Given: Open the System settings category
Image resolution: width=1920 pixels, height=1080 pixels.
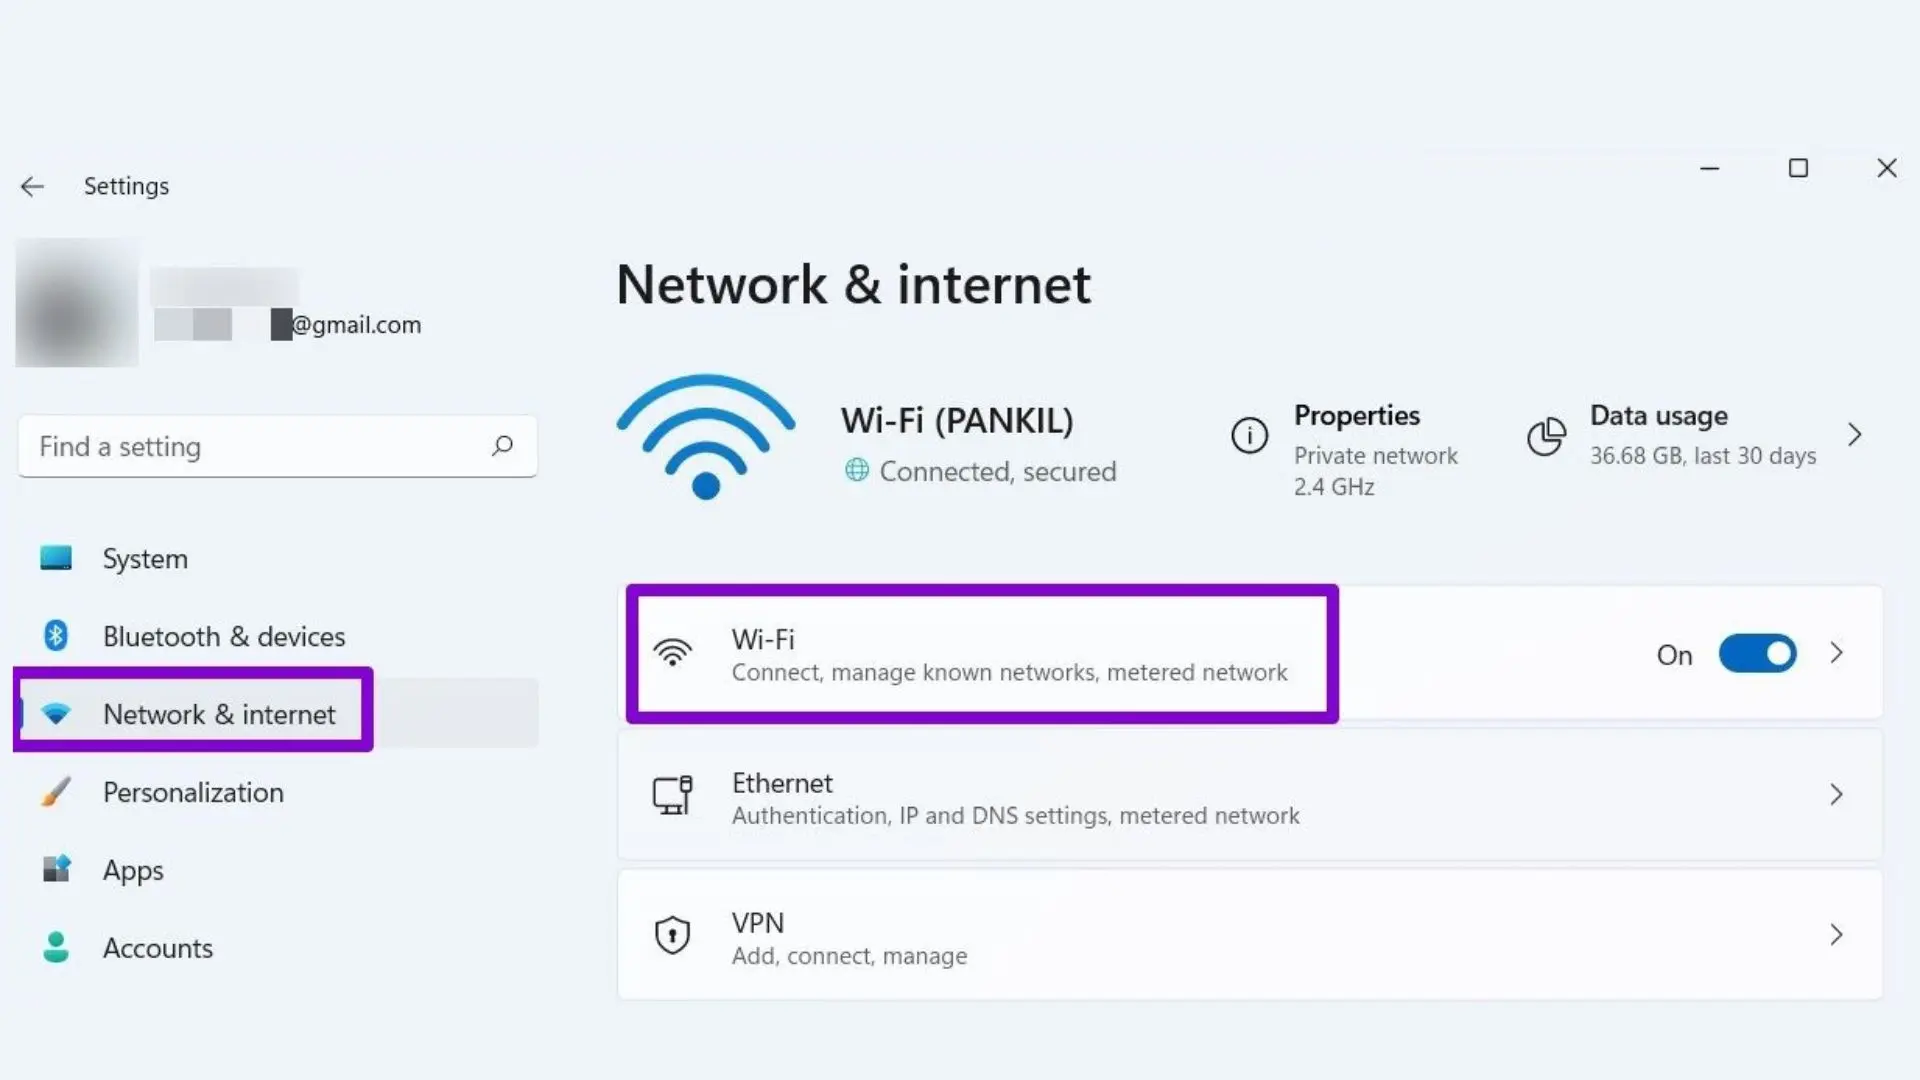Looking at the screenshot, I should (145, 559).
